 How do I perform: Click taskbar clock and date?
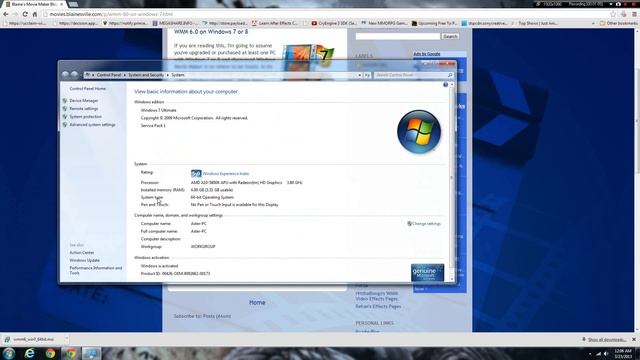[623, 353]
